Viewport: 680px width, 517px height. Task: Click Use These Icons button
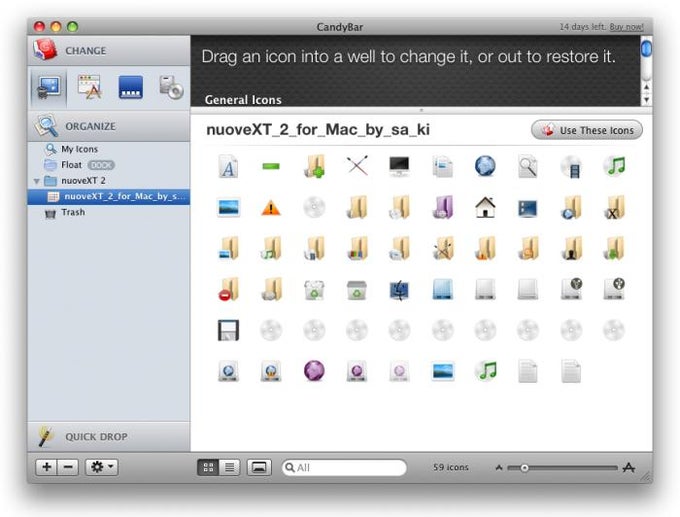pos(587,130)
